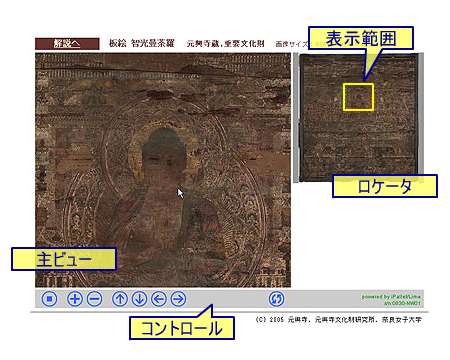Open the 解説へ explanation button
Screen dimensions: 450x360
[67, 44]
